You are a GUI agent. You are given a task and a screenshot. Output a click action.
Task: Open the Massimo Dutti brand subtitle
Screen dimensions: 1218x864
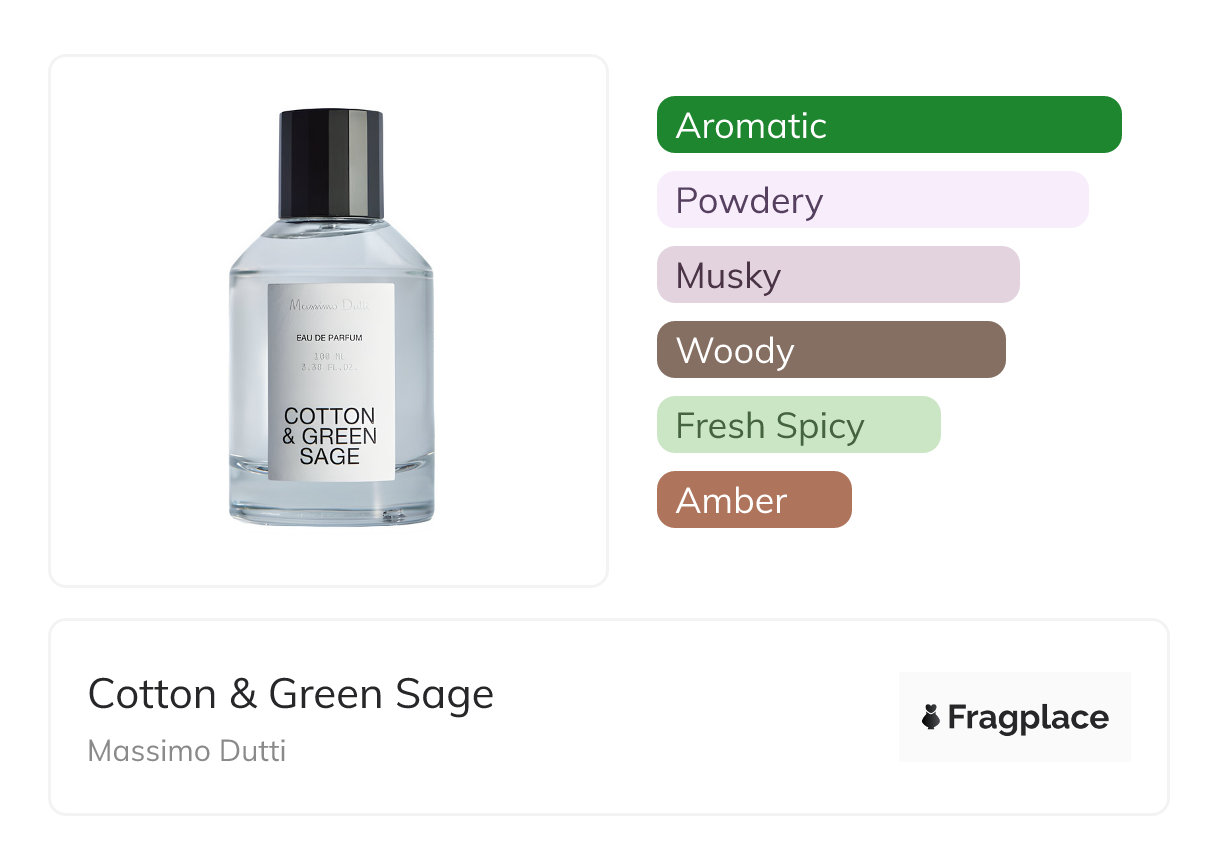point(187,751)
